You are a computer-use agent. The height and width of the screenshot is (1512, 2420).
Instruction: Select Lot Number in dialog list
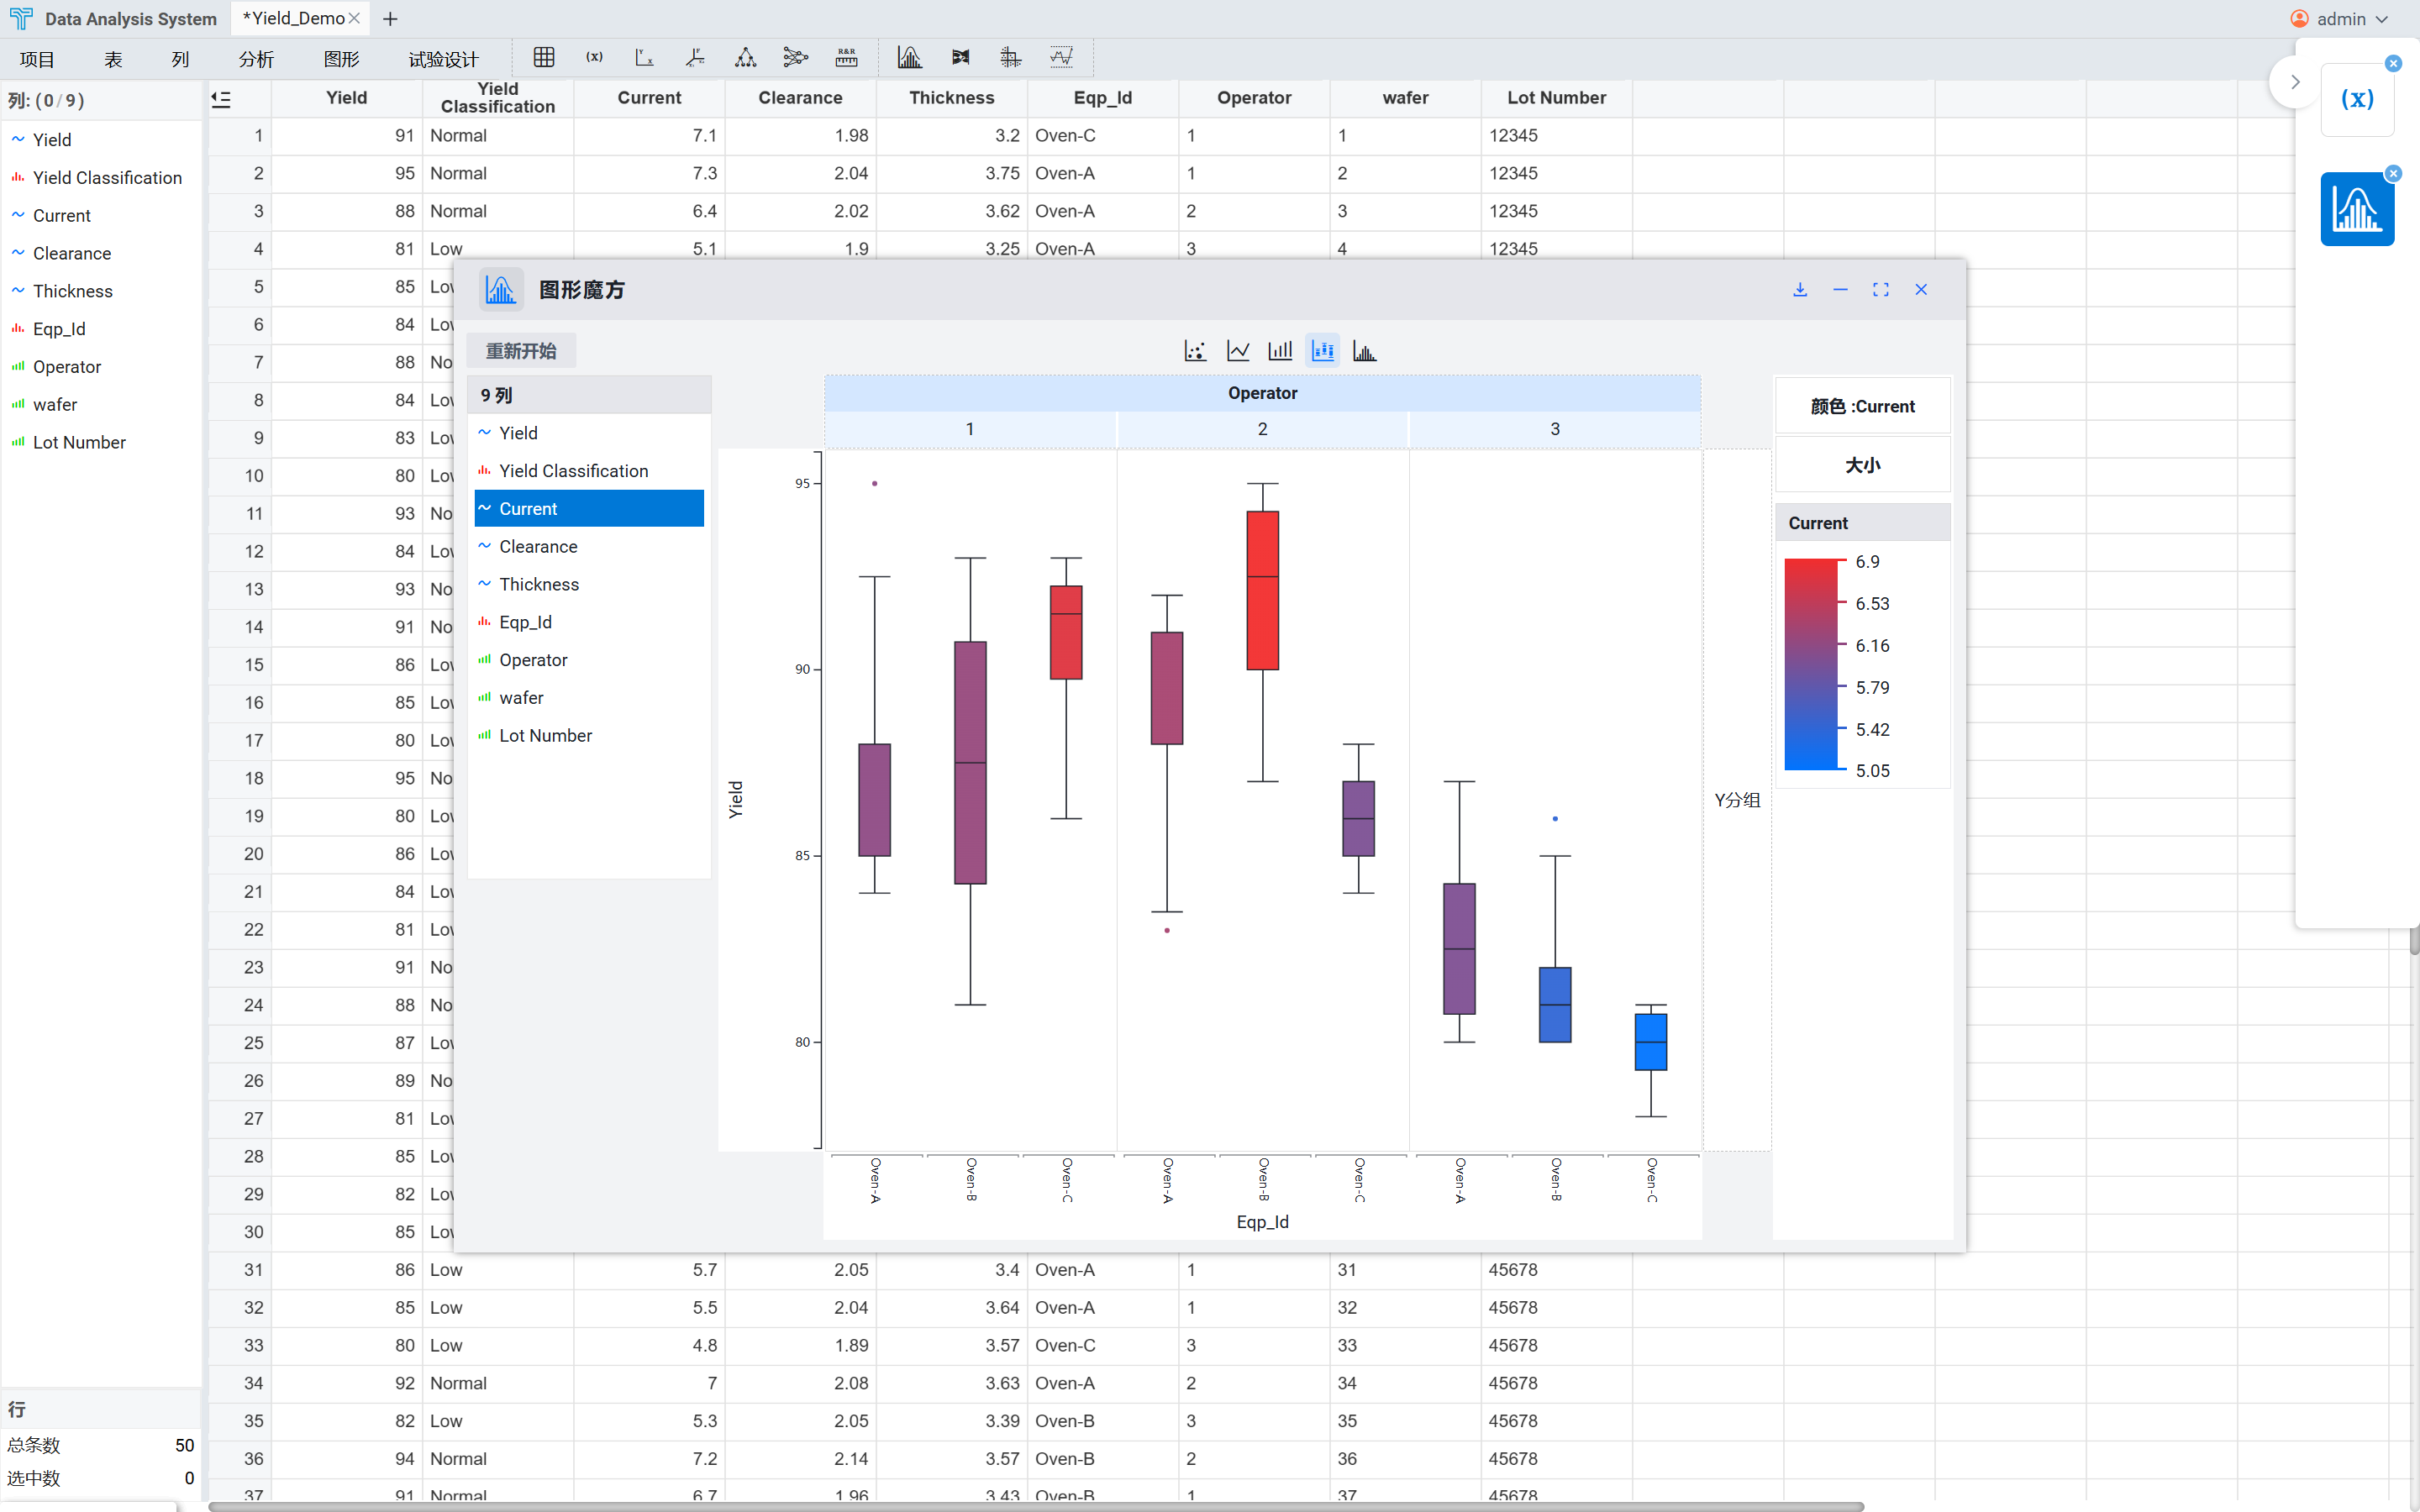(x=589, y=736)
